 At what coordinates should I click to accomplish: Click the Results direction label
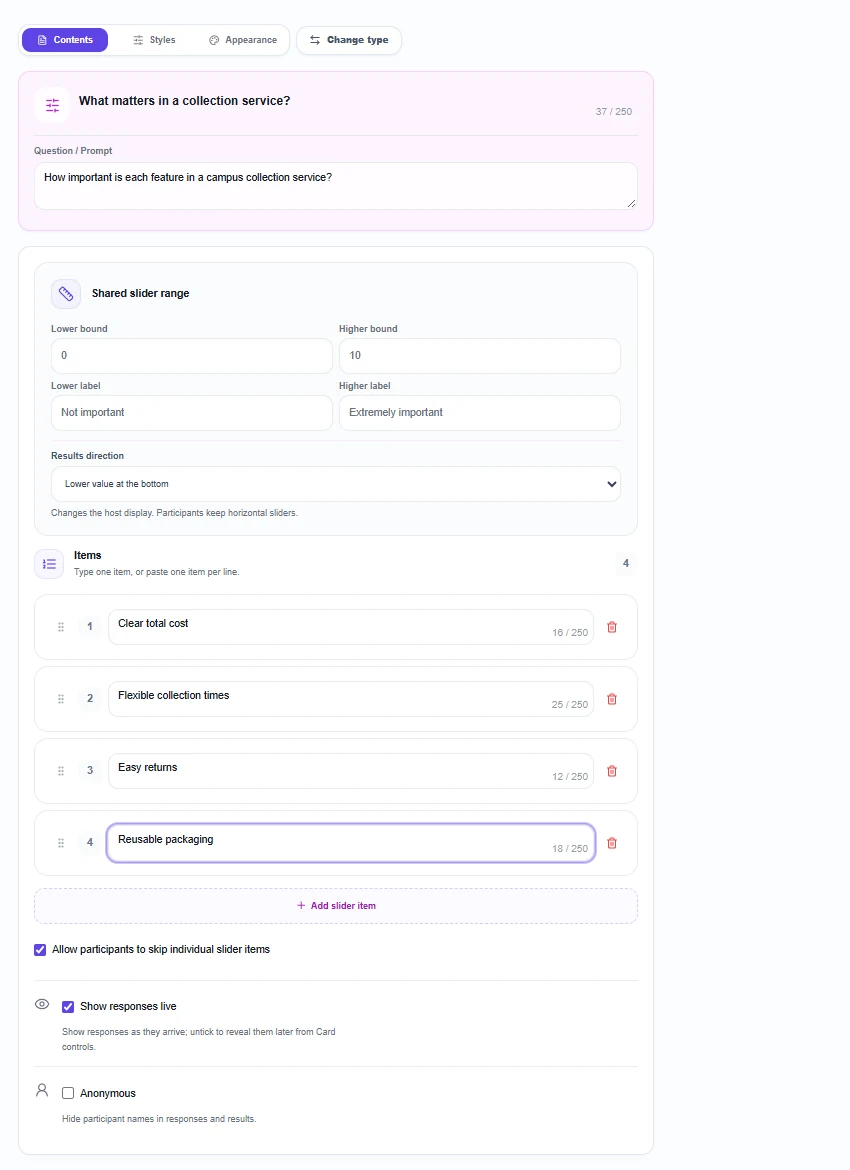pos(87,456)
